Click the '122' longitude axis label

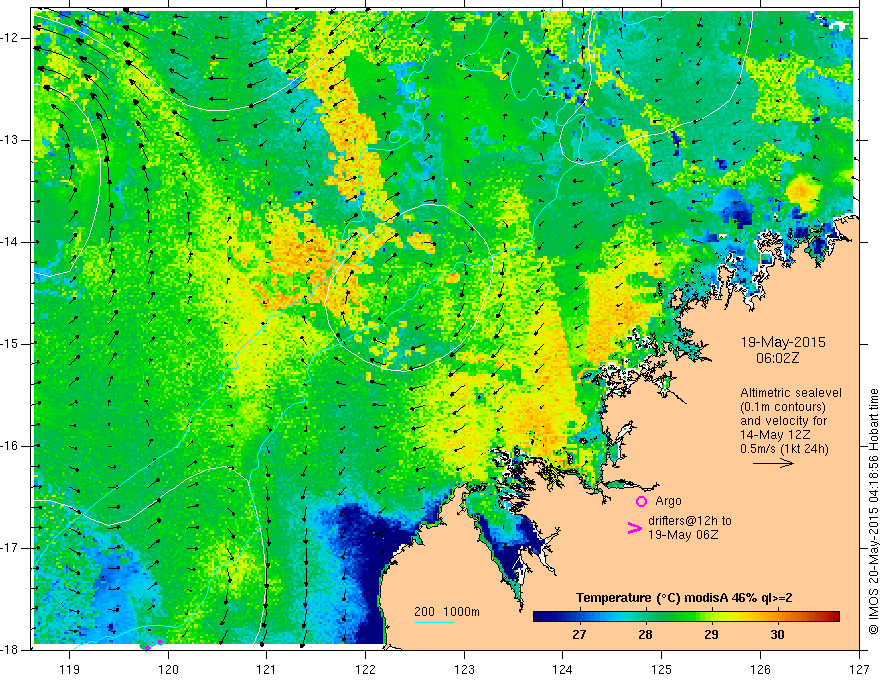click(x=365, y=669)
